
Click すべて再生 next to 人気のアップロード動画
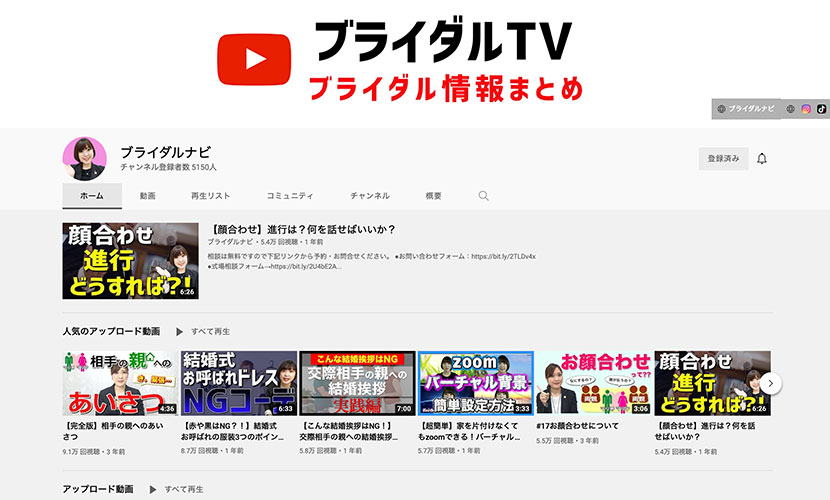[210, 332]
